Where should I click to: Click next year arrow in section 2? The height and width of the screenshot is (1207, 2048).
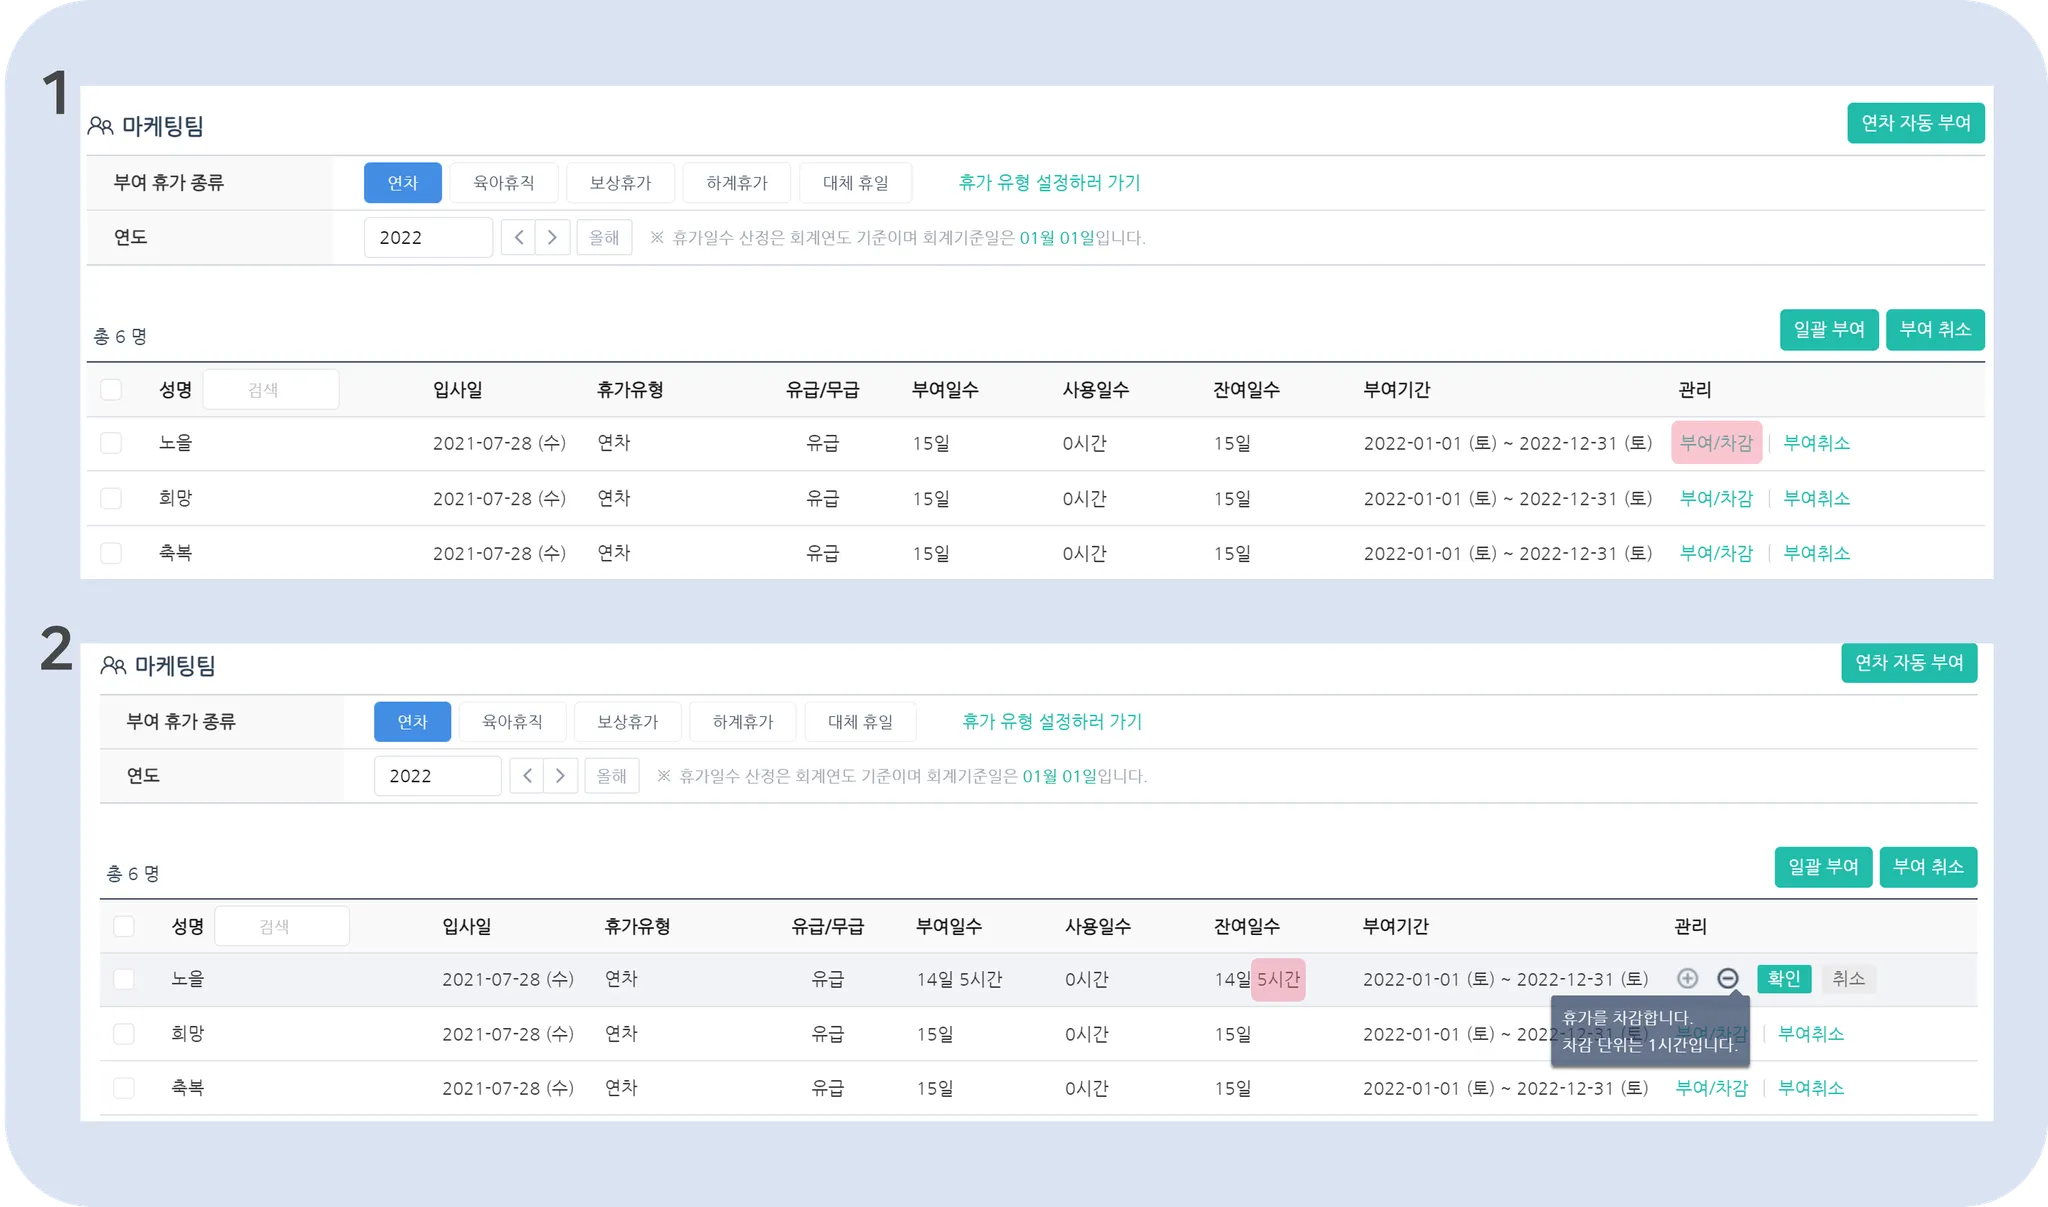pyautogui.click(x=561, y=775)
